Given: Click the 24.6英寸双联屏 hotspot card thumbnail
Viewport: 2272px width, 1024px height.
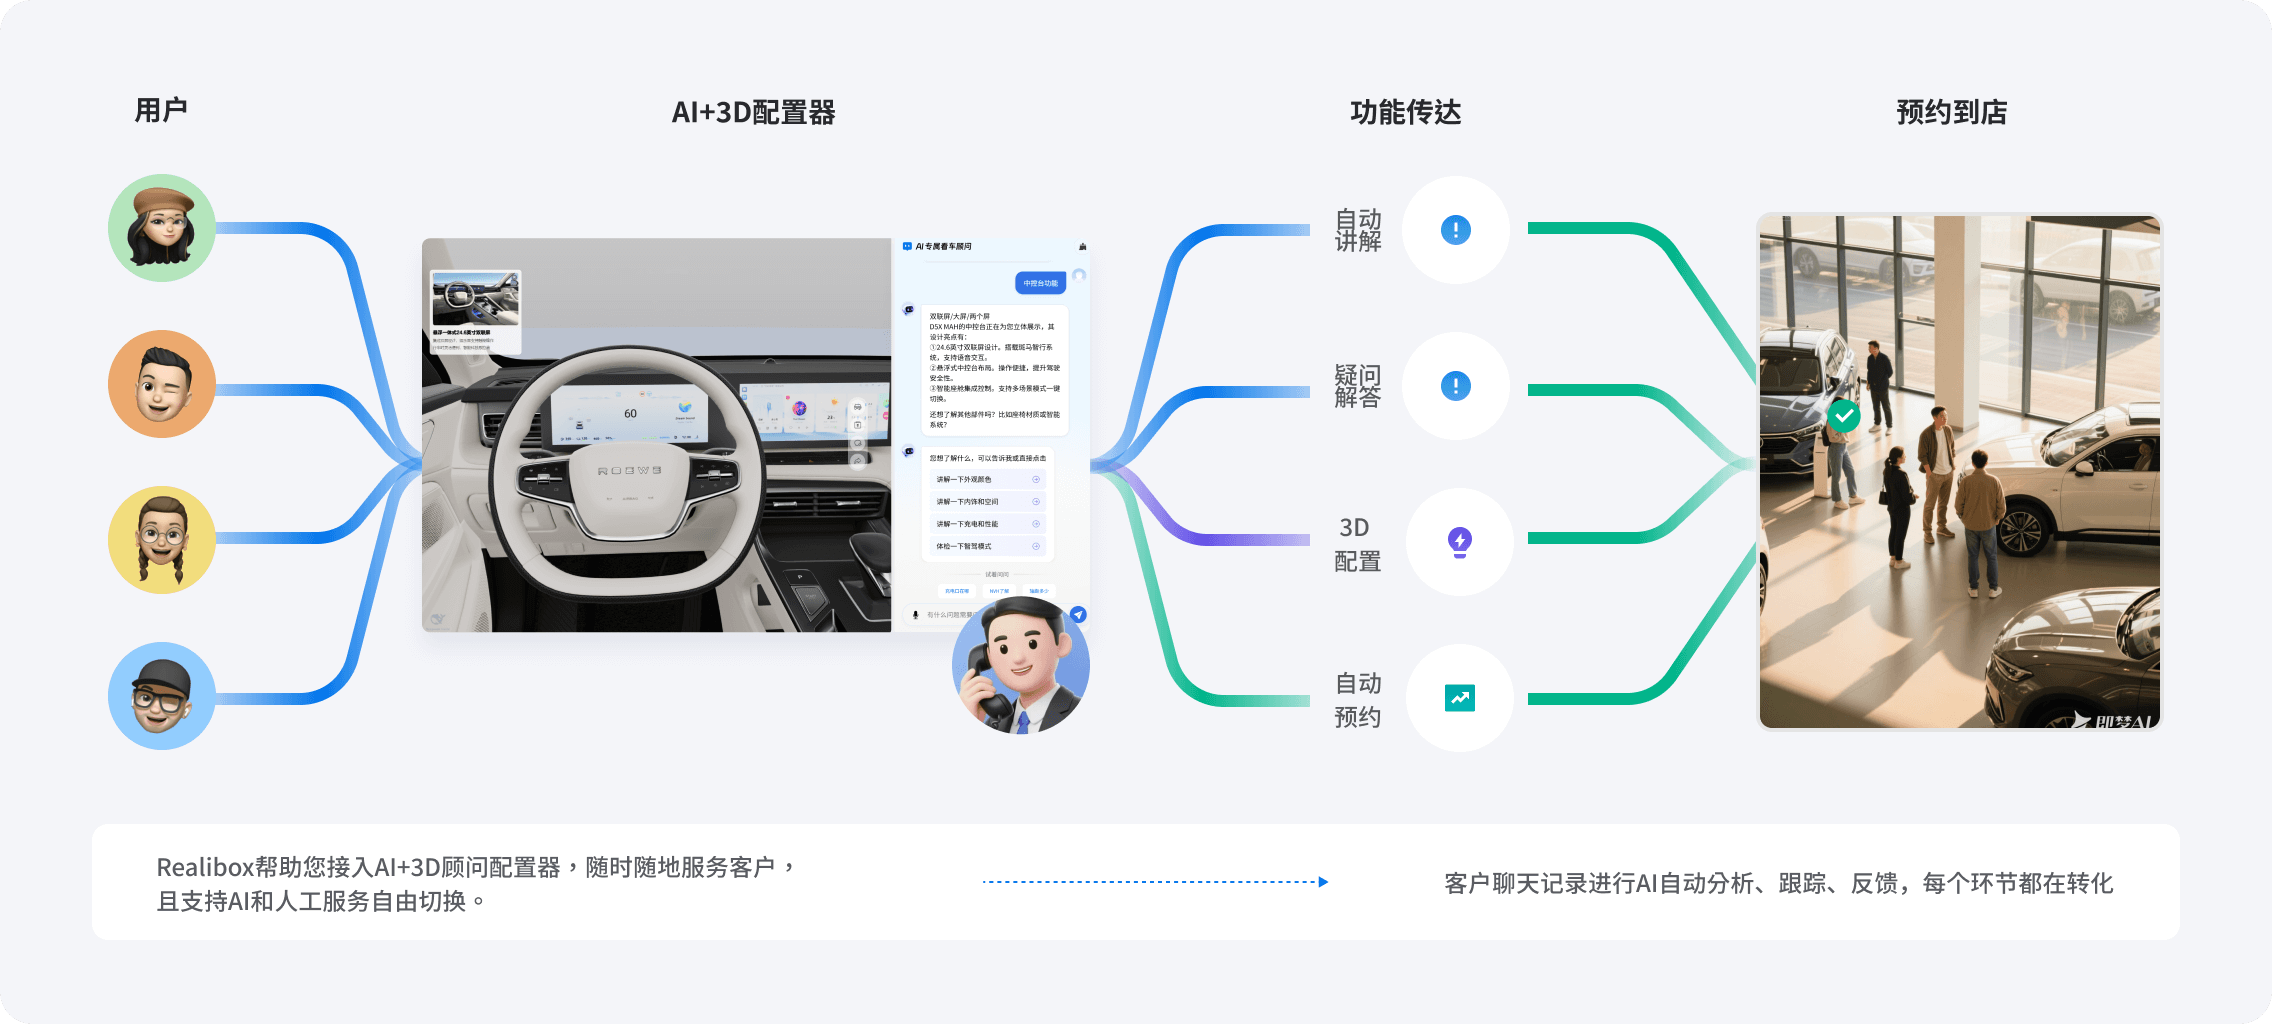Looking at the screenshot, I should [477, 299].
